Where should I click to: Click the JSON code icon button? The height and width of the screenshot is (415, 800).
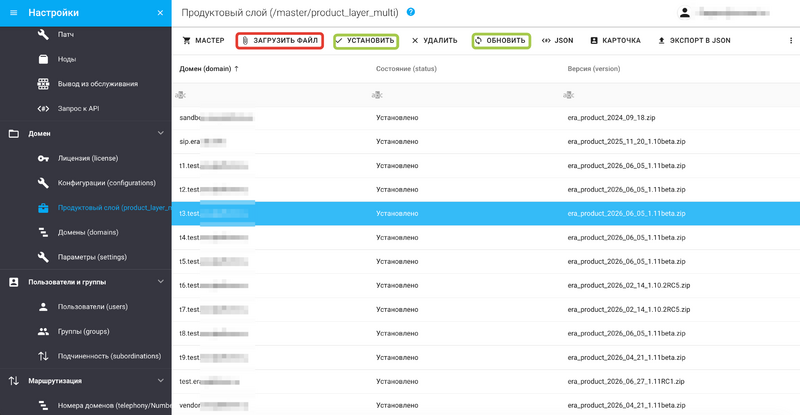click(x=558, y=41)
